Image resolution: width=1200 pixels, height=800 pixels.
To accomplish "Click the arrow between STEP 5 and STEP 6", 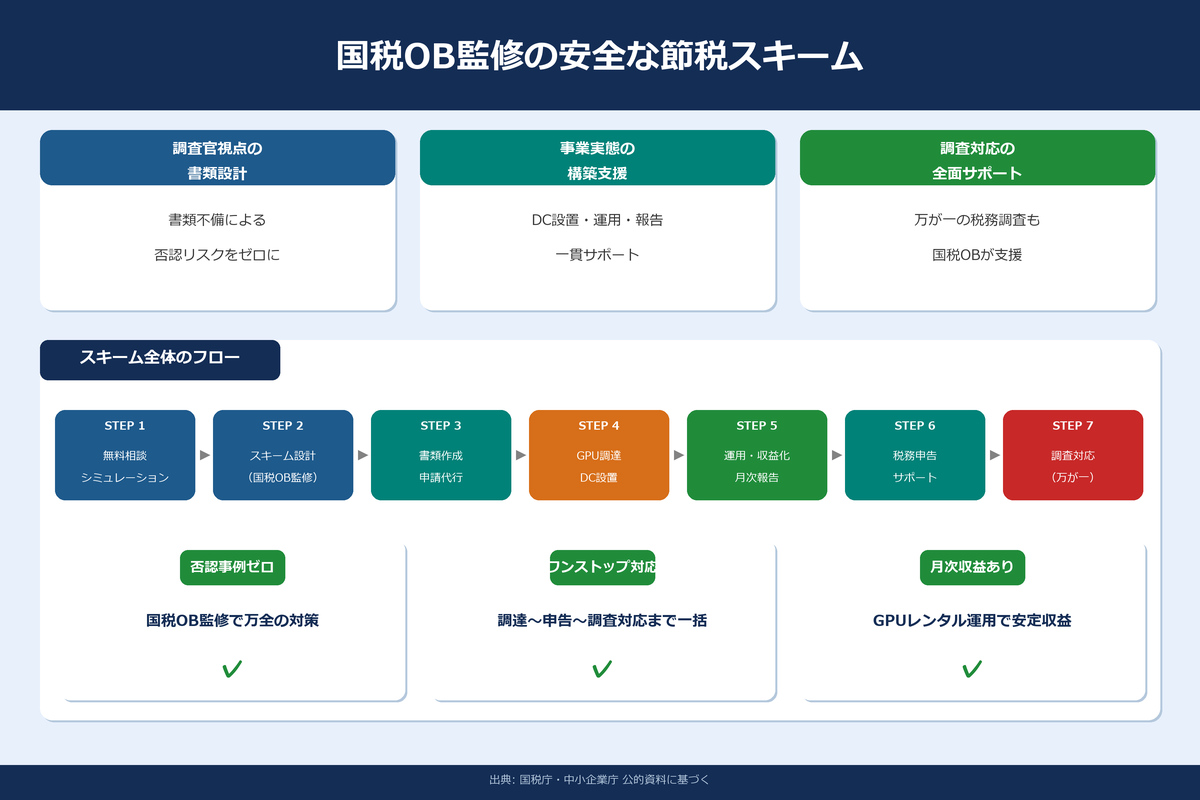I will click(x=837, y=455).
